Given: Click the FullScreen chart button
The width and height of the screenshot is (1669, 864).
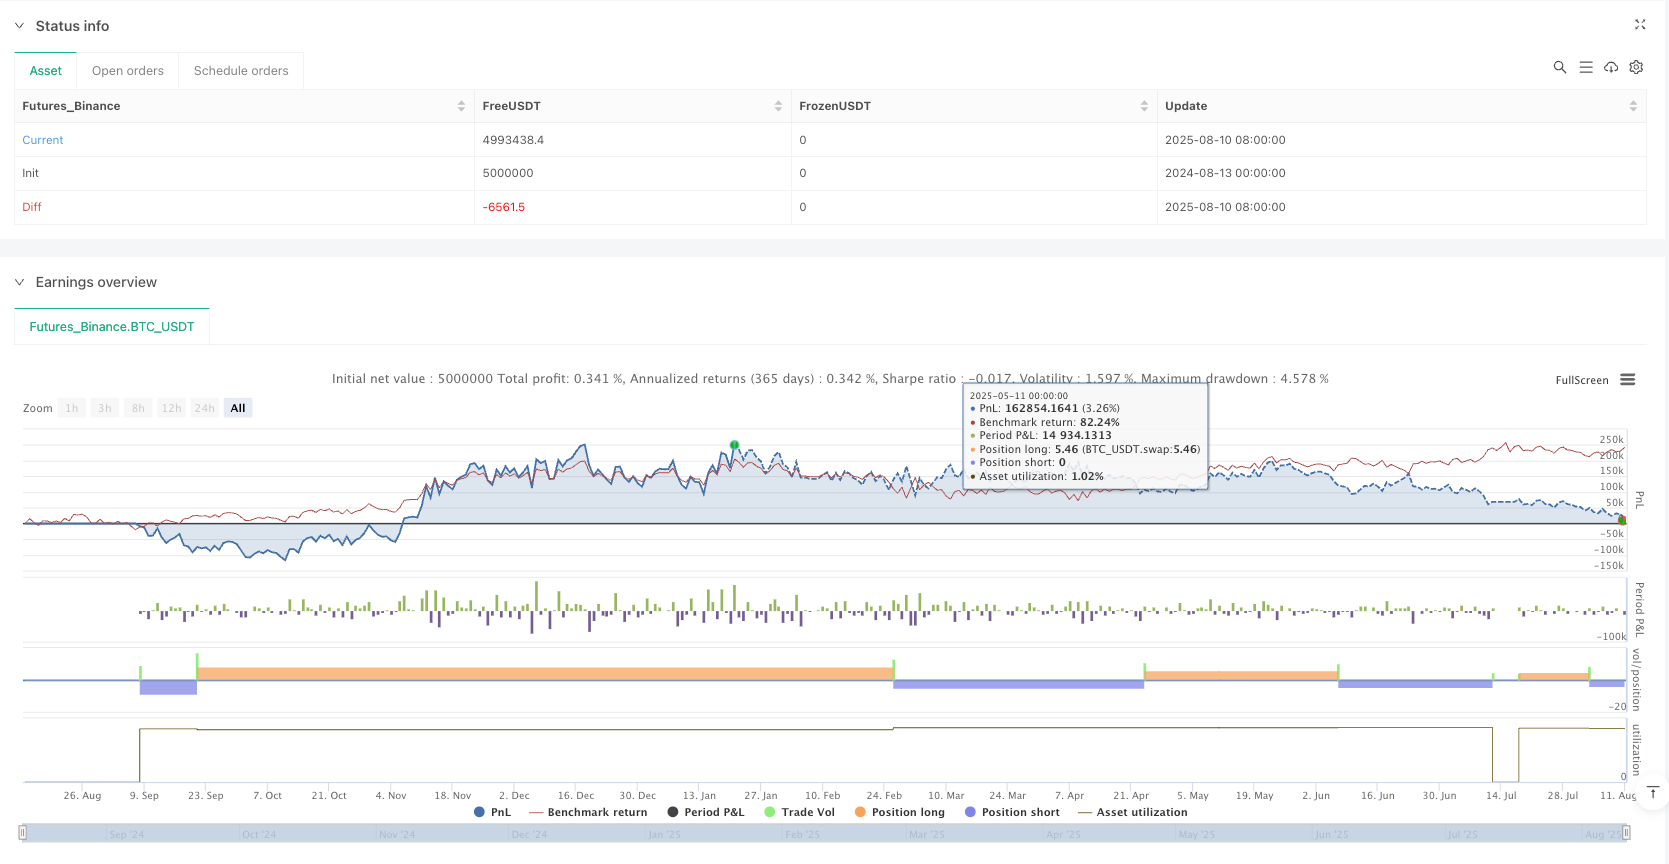Looking at the screenshot, I should coord(1581,380).
